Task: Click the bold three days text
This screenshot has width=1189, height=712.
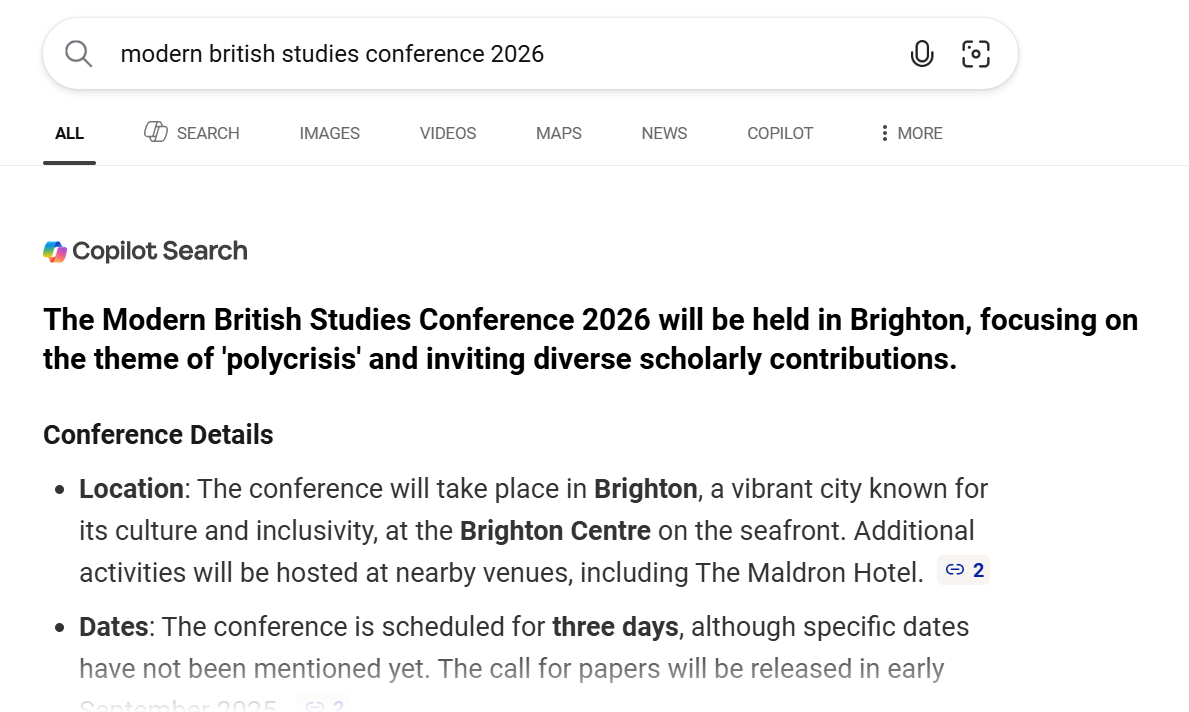Action: [615, 627]
